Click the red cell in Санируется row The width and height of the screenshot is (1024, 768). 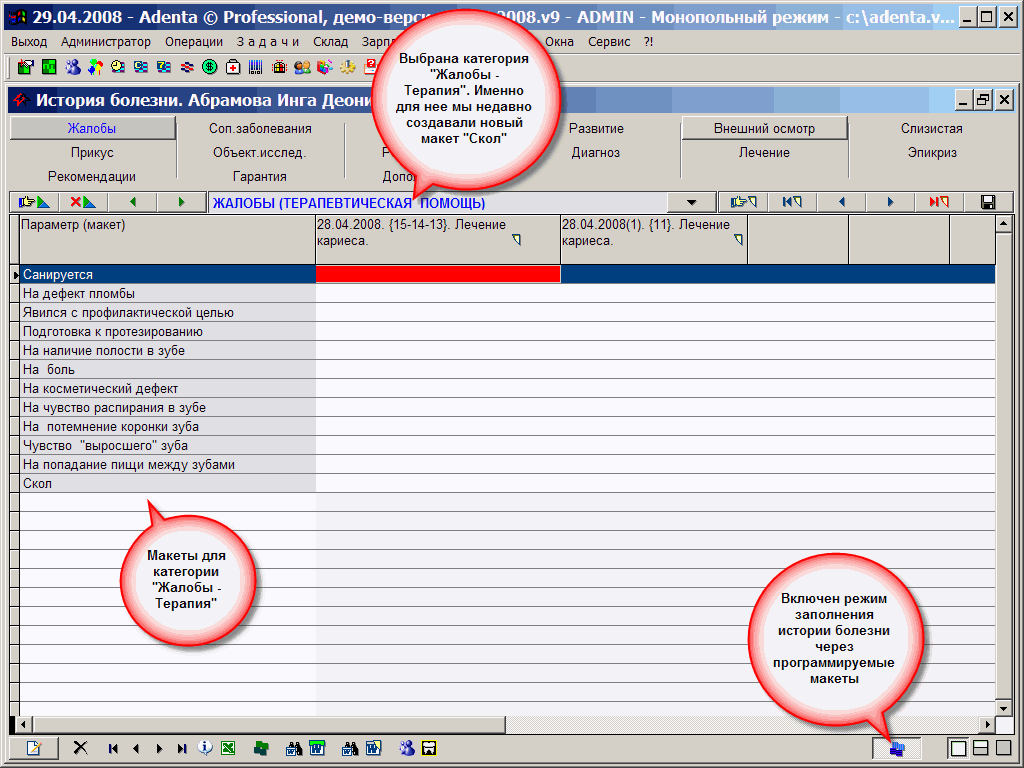[437, 274]
